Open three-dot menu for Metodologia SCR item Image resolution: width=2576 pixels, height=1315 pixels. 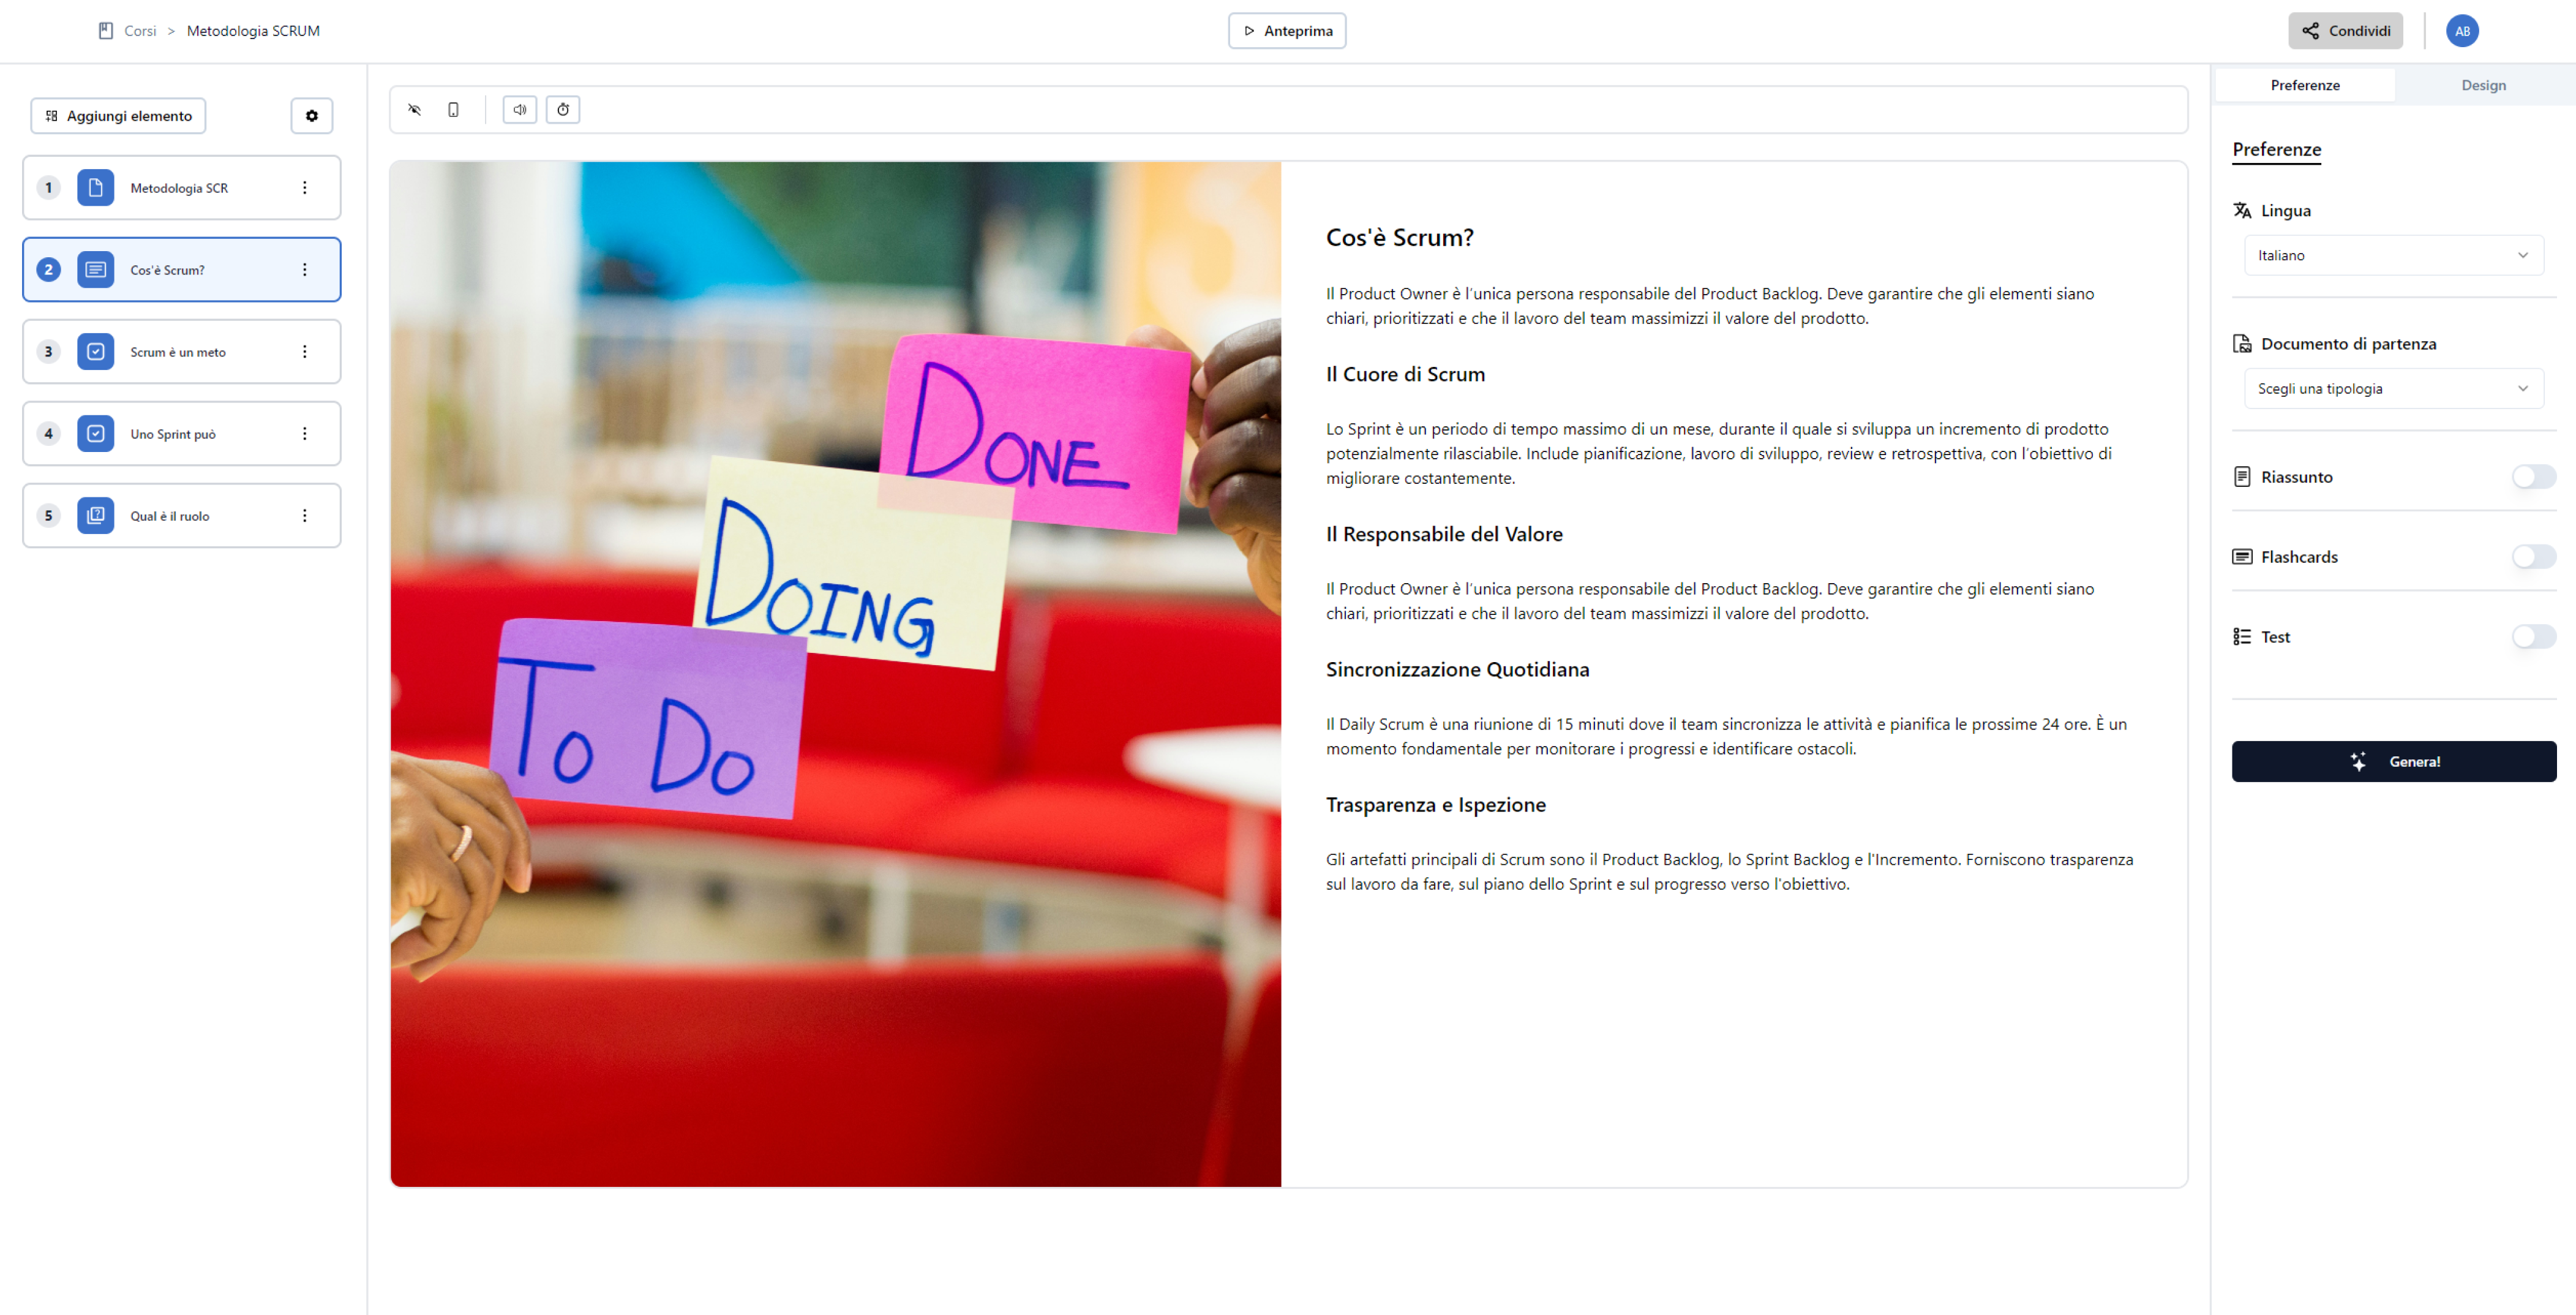305,188
